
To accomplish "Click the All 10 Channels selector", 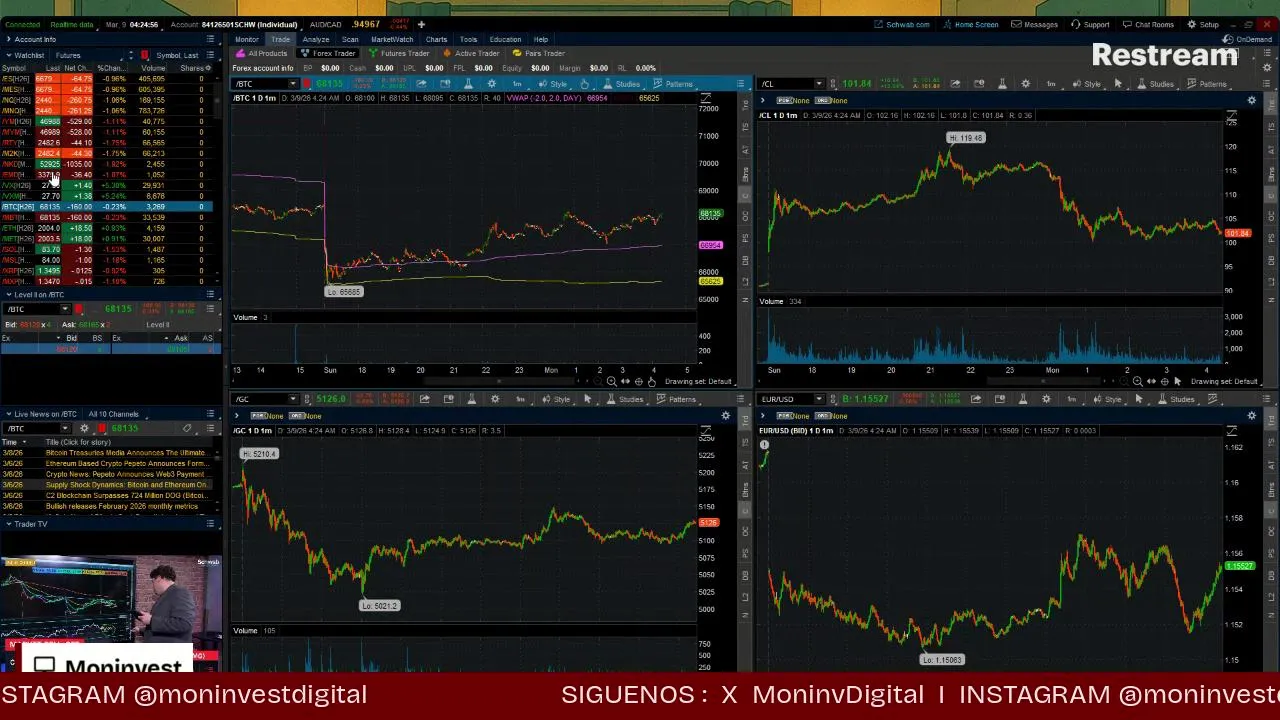I will tap(113, 414).
